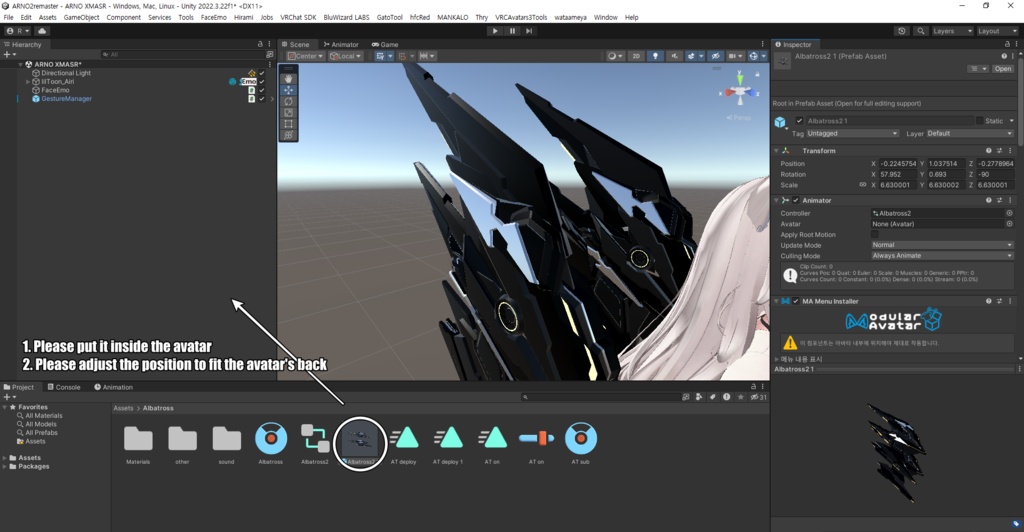Select the Transform tool in Scene toolbar
This screenshot has width=1024, height=532.
(x=288, y=135)
